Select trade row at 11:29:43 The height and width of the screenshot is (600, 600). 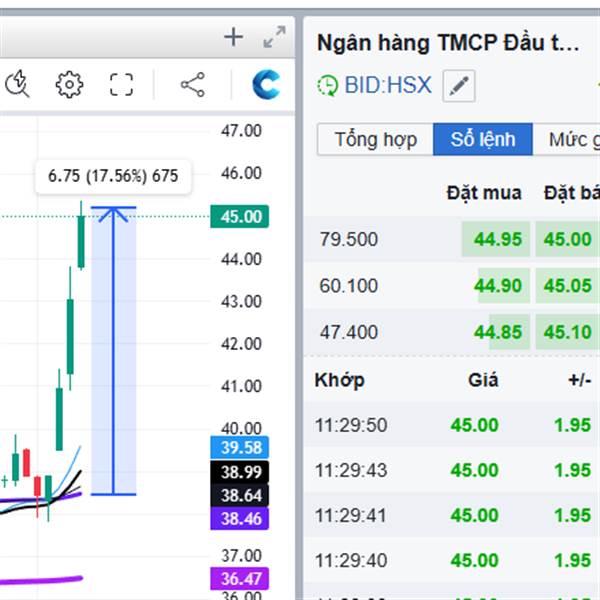click(x=452, y=470)
